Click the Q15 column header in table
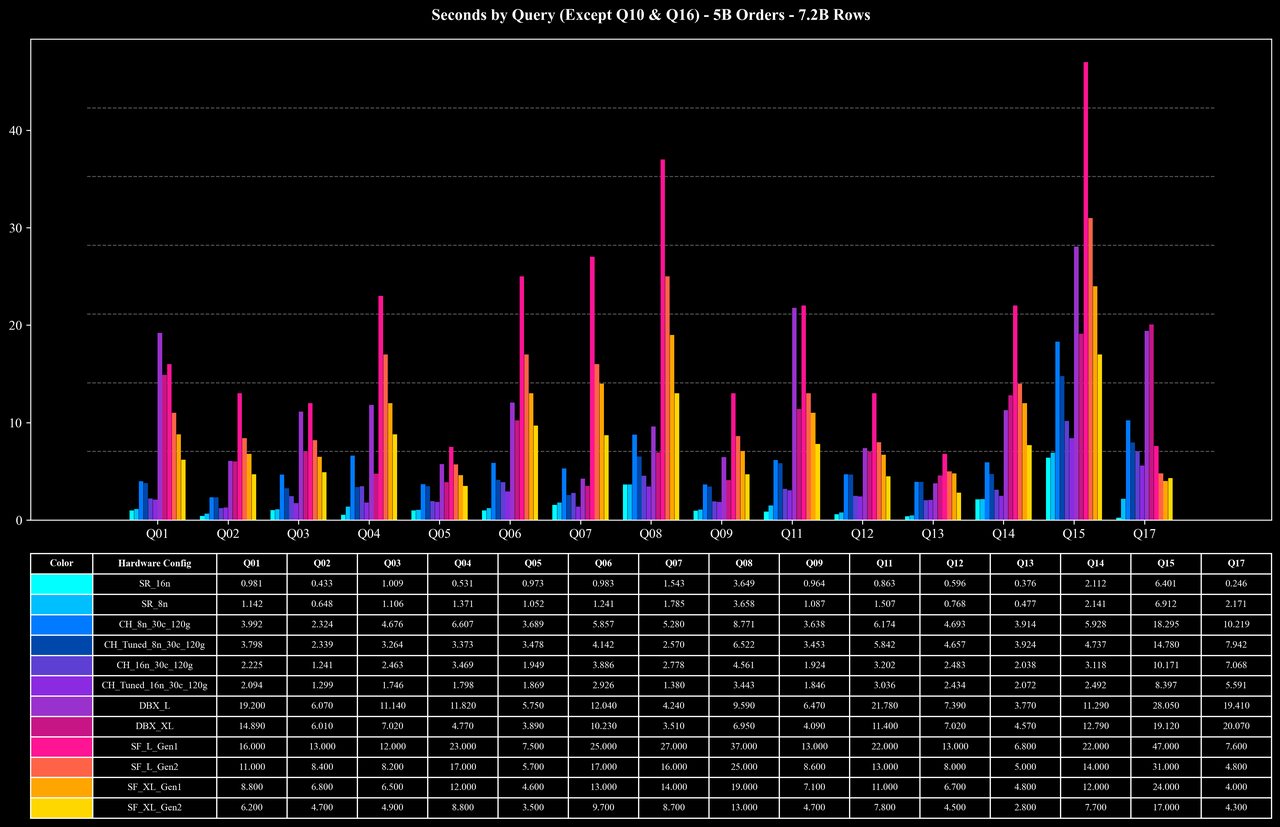Screen dimensions: 1280x827 (x=1166, y=563)
